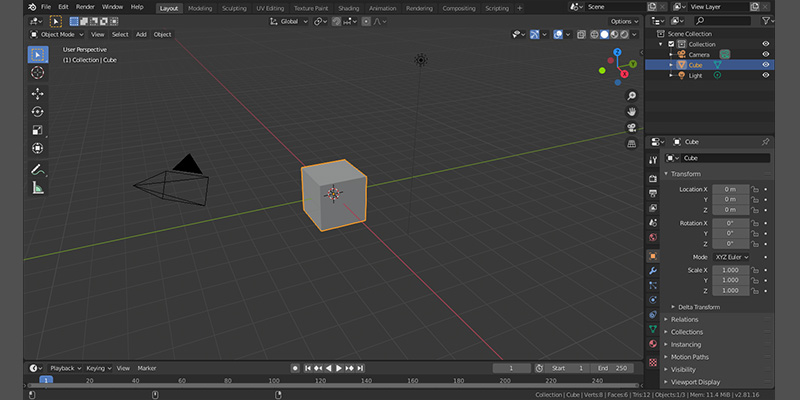
Task: Switch to the UV Editing workspace tab
Action: pos(270,8)
